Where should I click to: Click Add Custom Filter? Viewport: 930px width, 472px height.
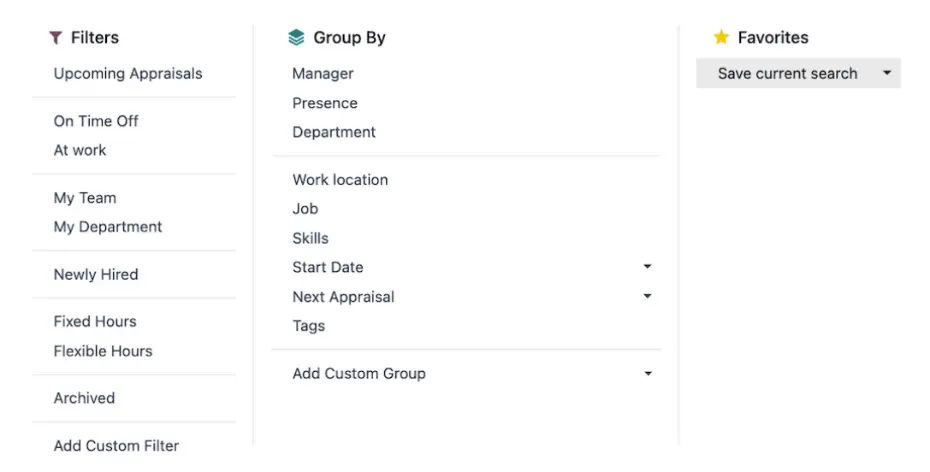(x=116, y=446)
